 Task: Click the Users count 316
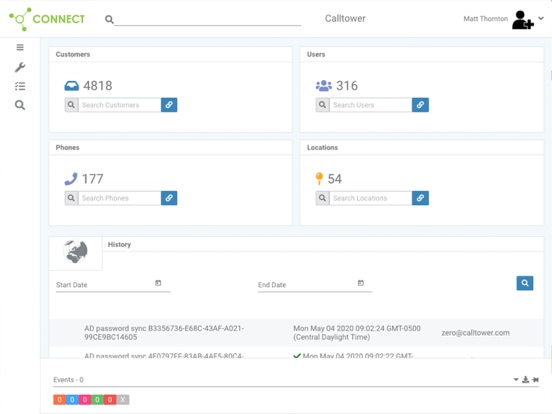click(347, 86)
